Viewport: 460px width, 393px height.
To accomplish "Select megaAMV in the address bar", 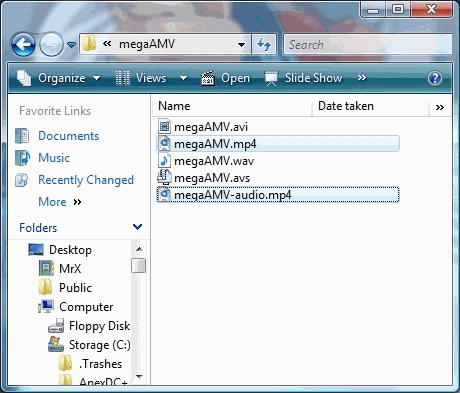I will click(147, 44).
